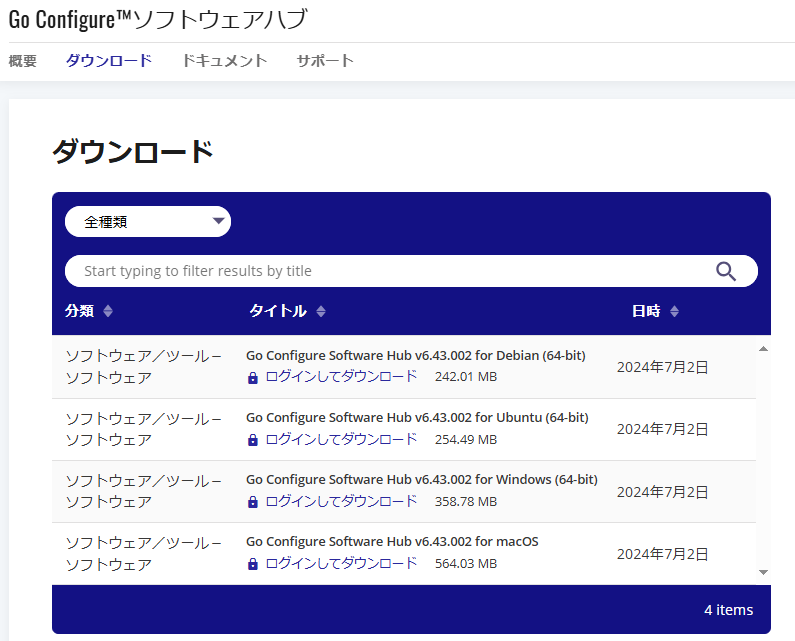
Task: Click lock icon in Ubuntu download row
Action: 253,440
